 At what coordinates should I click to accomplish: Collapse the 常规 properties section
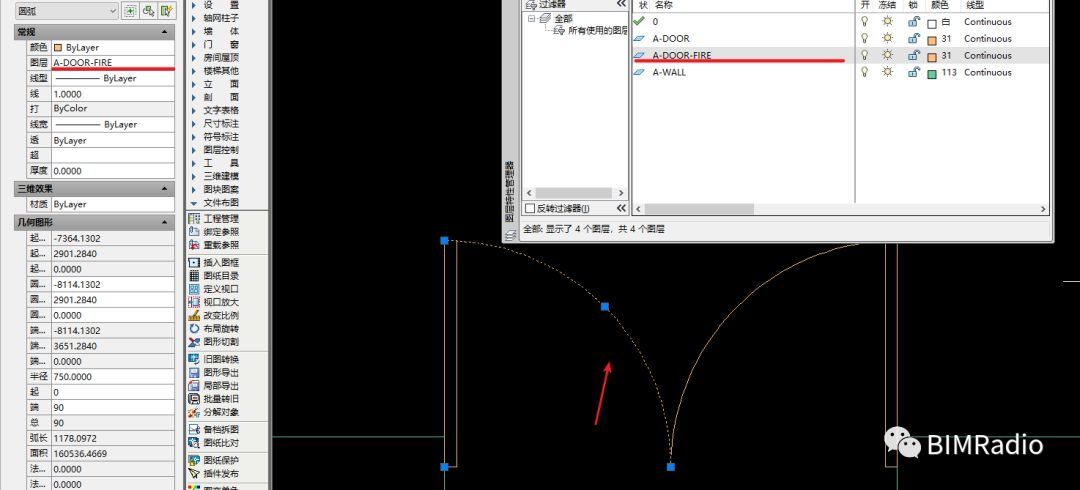(x=164, y=32)
